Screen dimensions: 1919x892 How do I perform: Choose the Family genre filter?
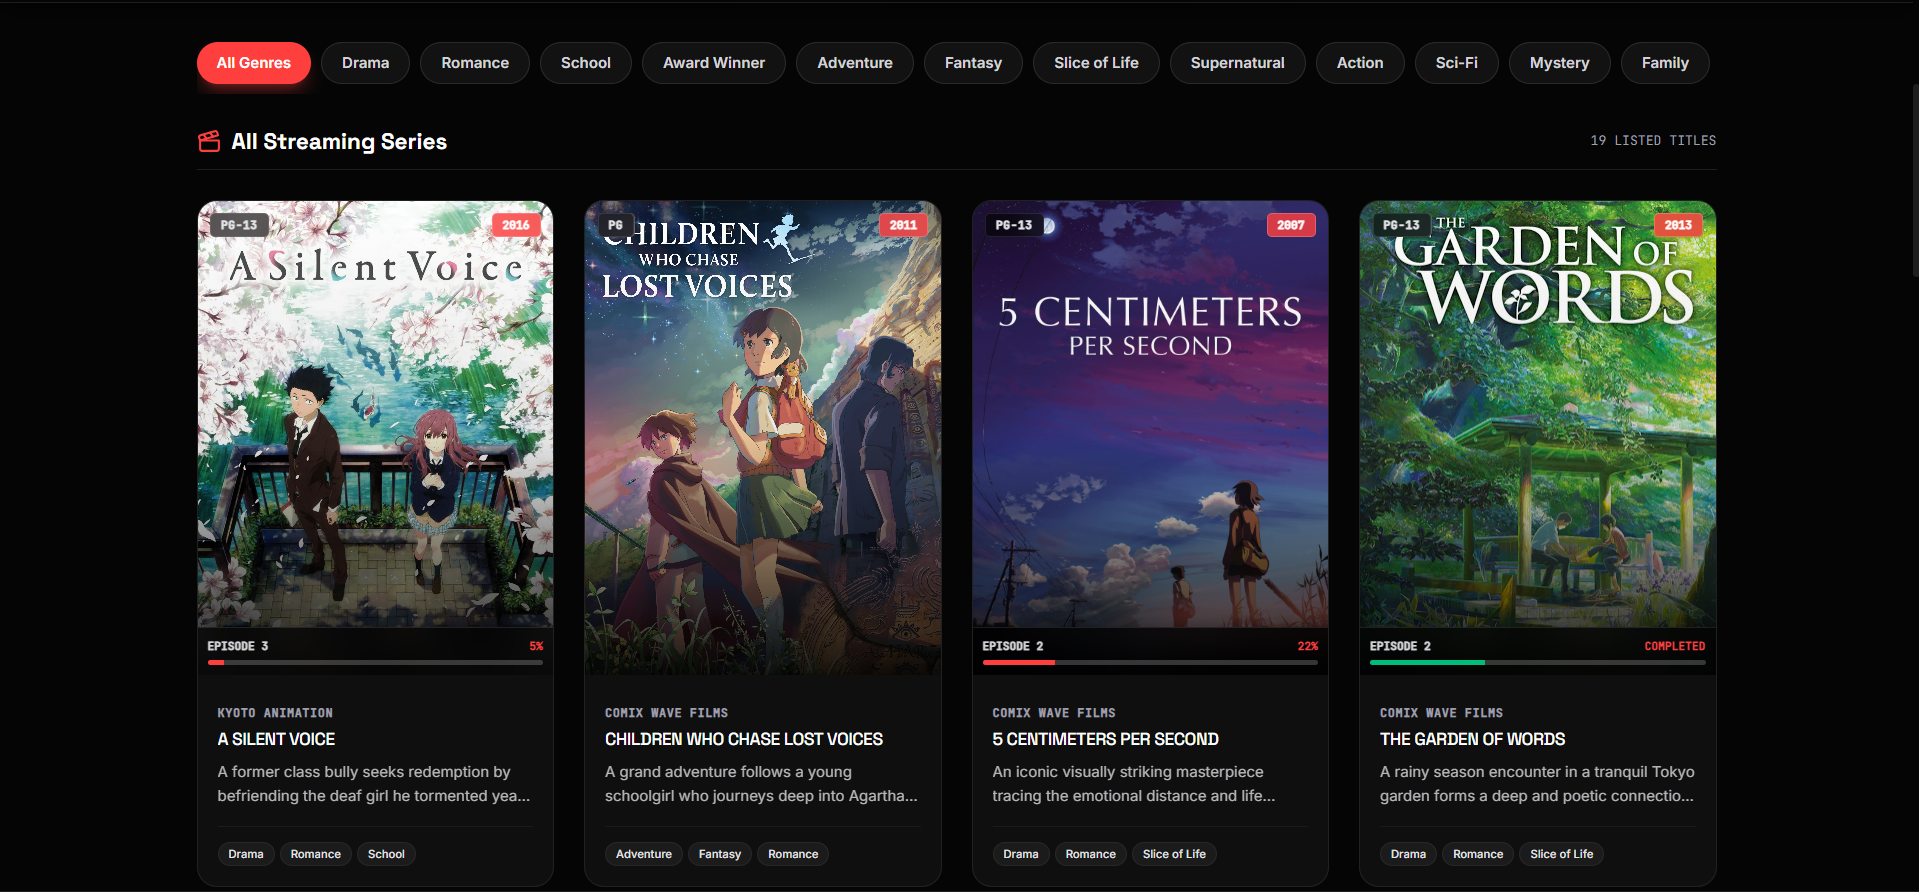click(1665, 63)
